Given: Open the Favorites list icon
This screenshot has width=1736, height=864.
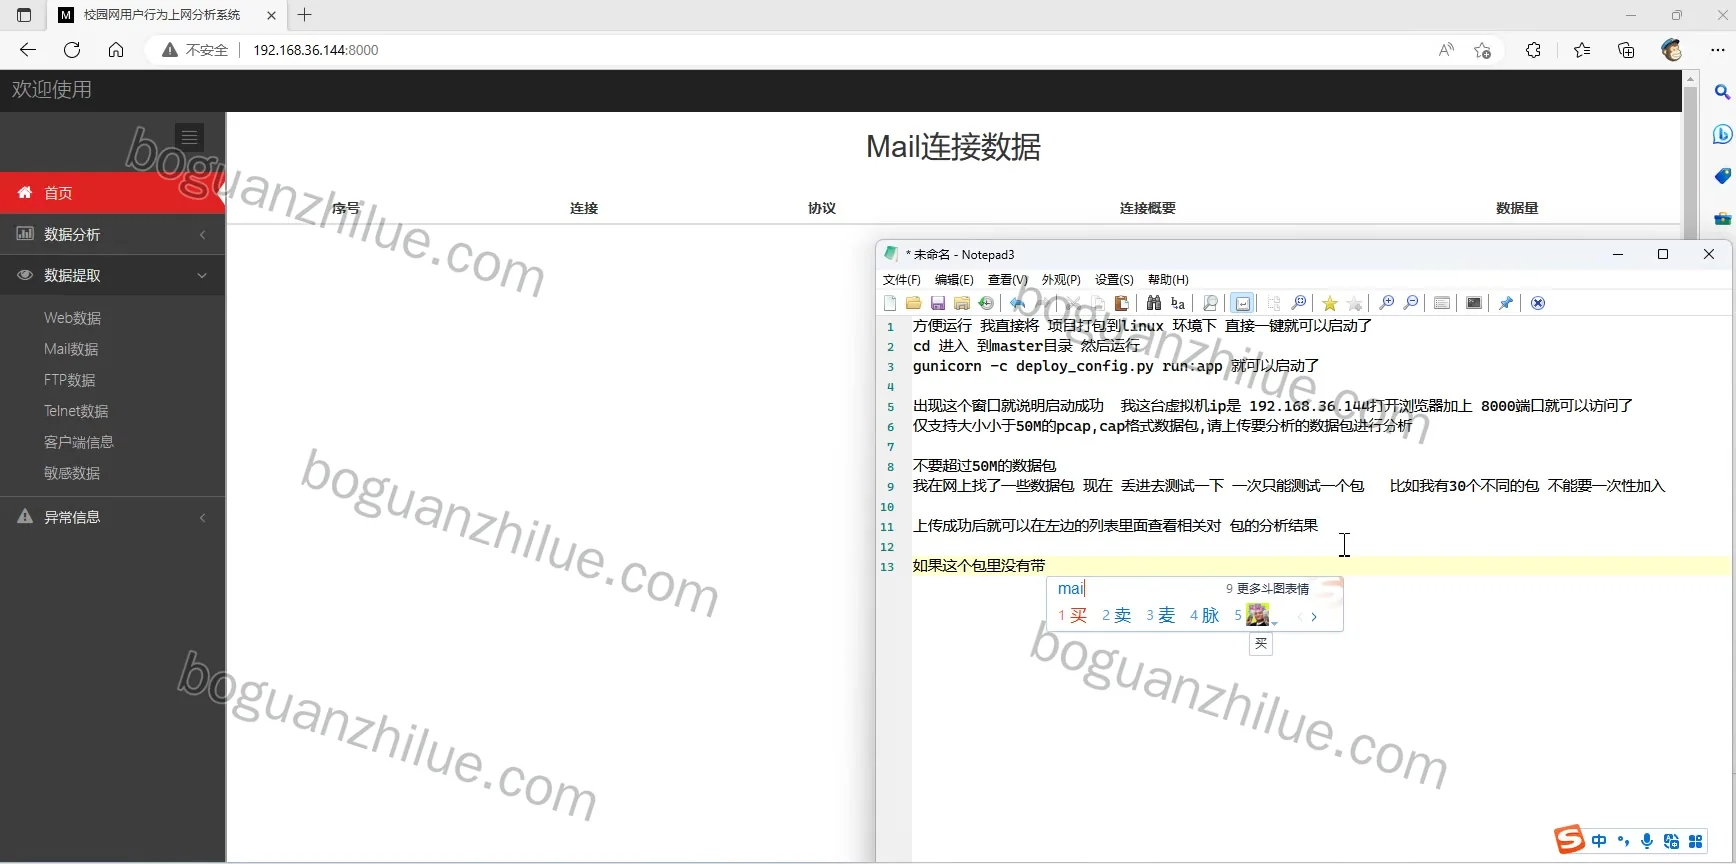Looking at the screenshot, I should click(1582, 50).
